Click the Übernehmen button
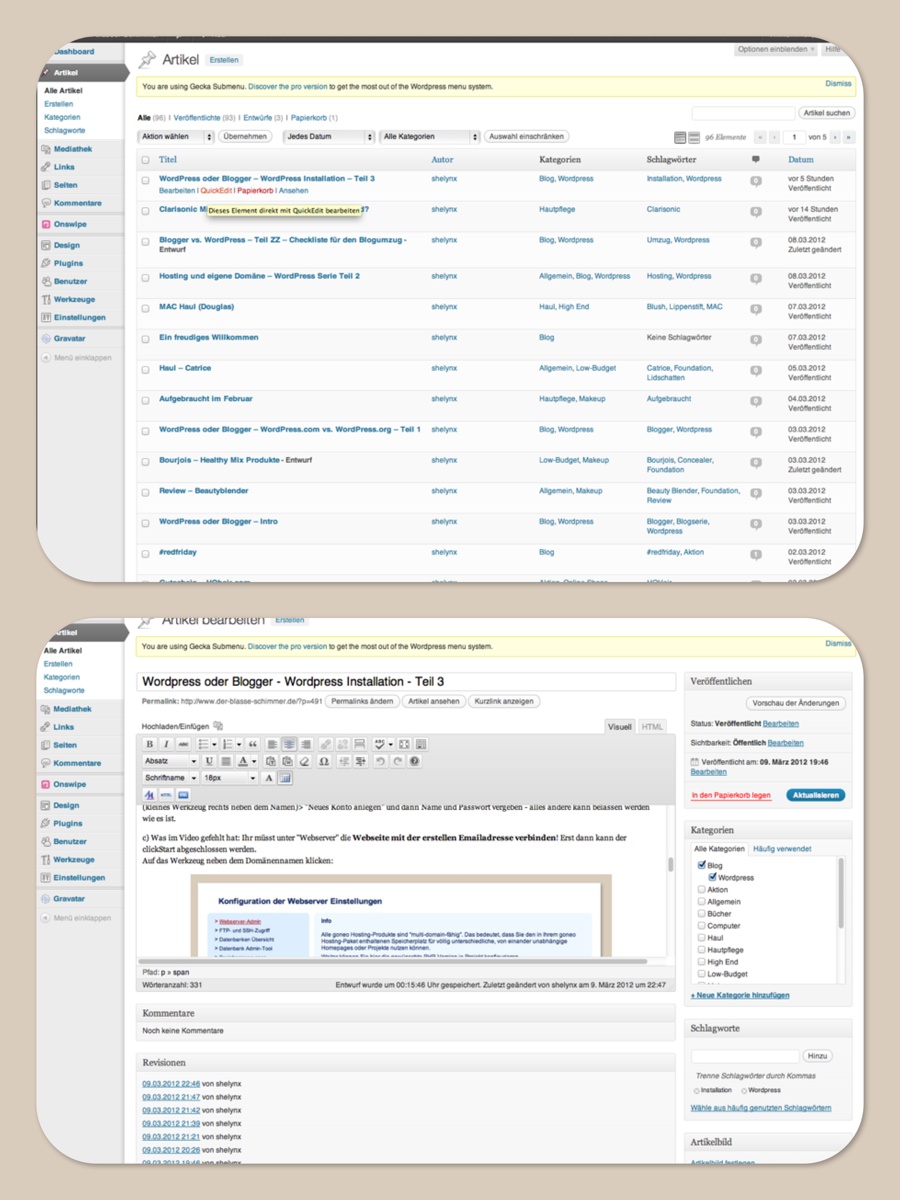Image resolution: width=900 pixels, height=1200 pixels. pos(245,137)
